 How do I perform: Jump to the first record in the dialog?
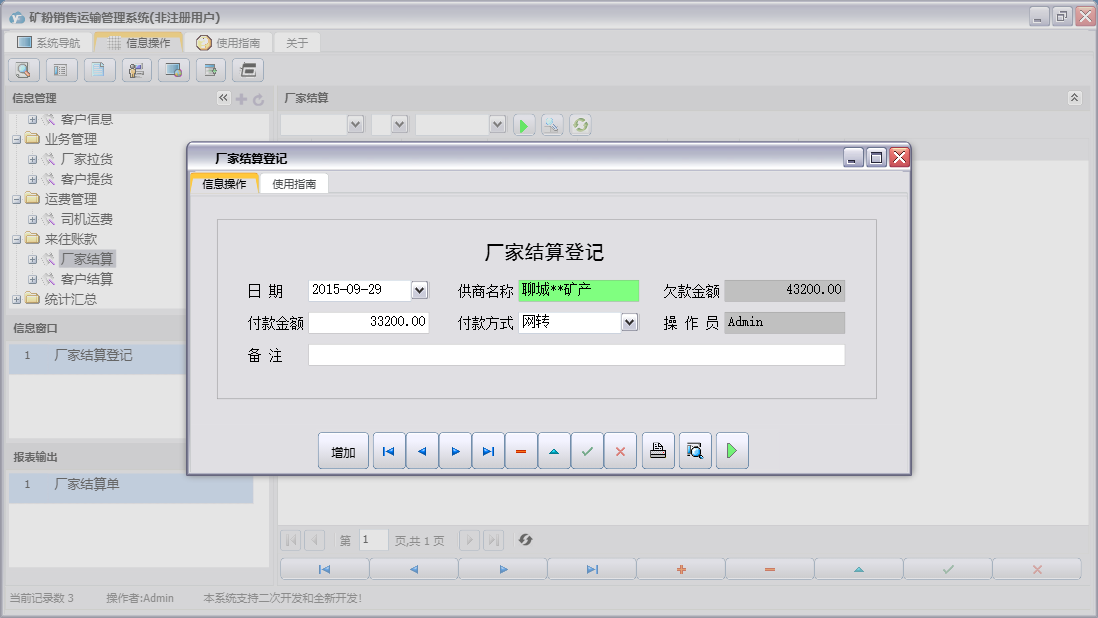(388, 452)
